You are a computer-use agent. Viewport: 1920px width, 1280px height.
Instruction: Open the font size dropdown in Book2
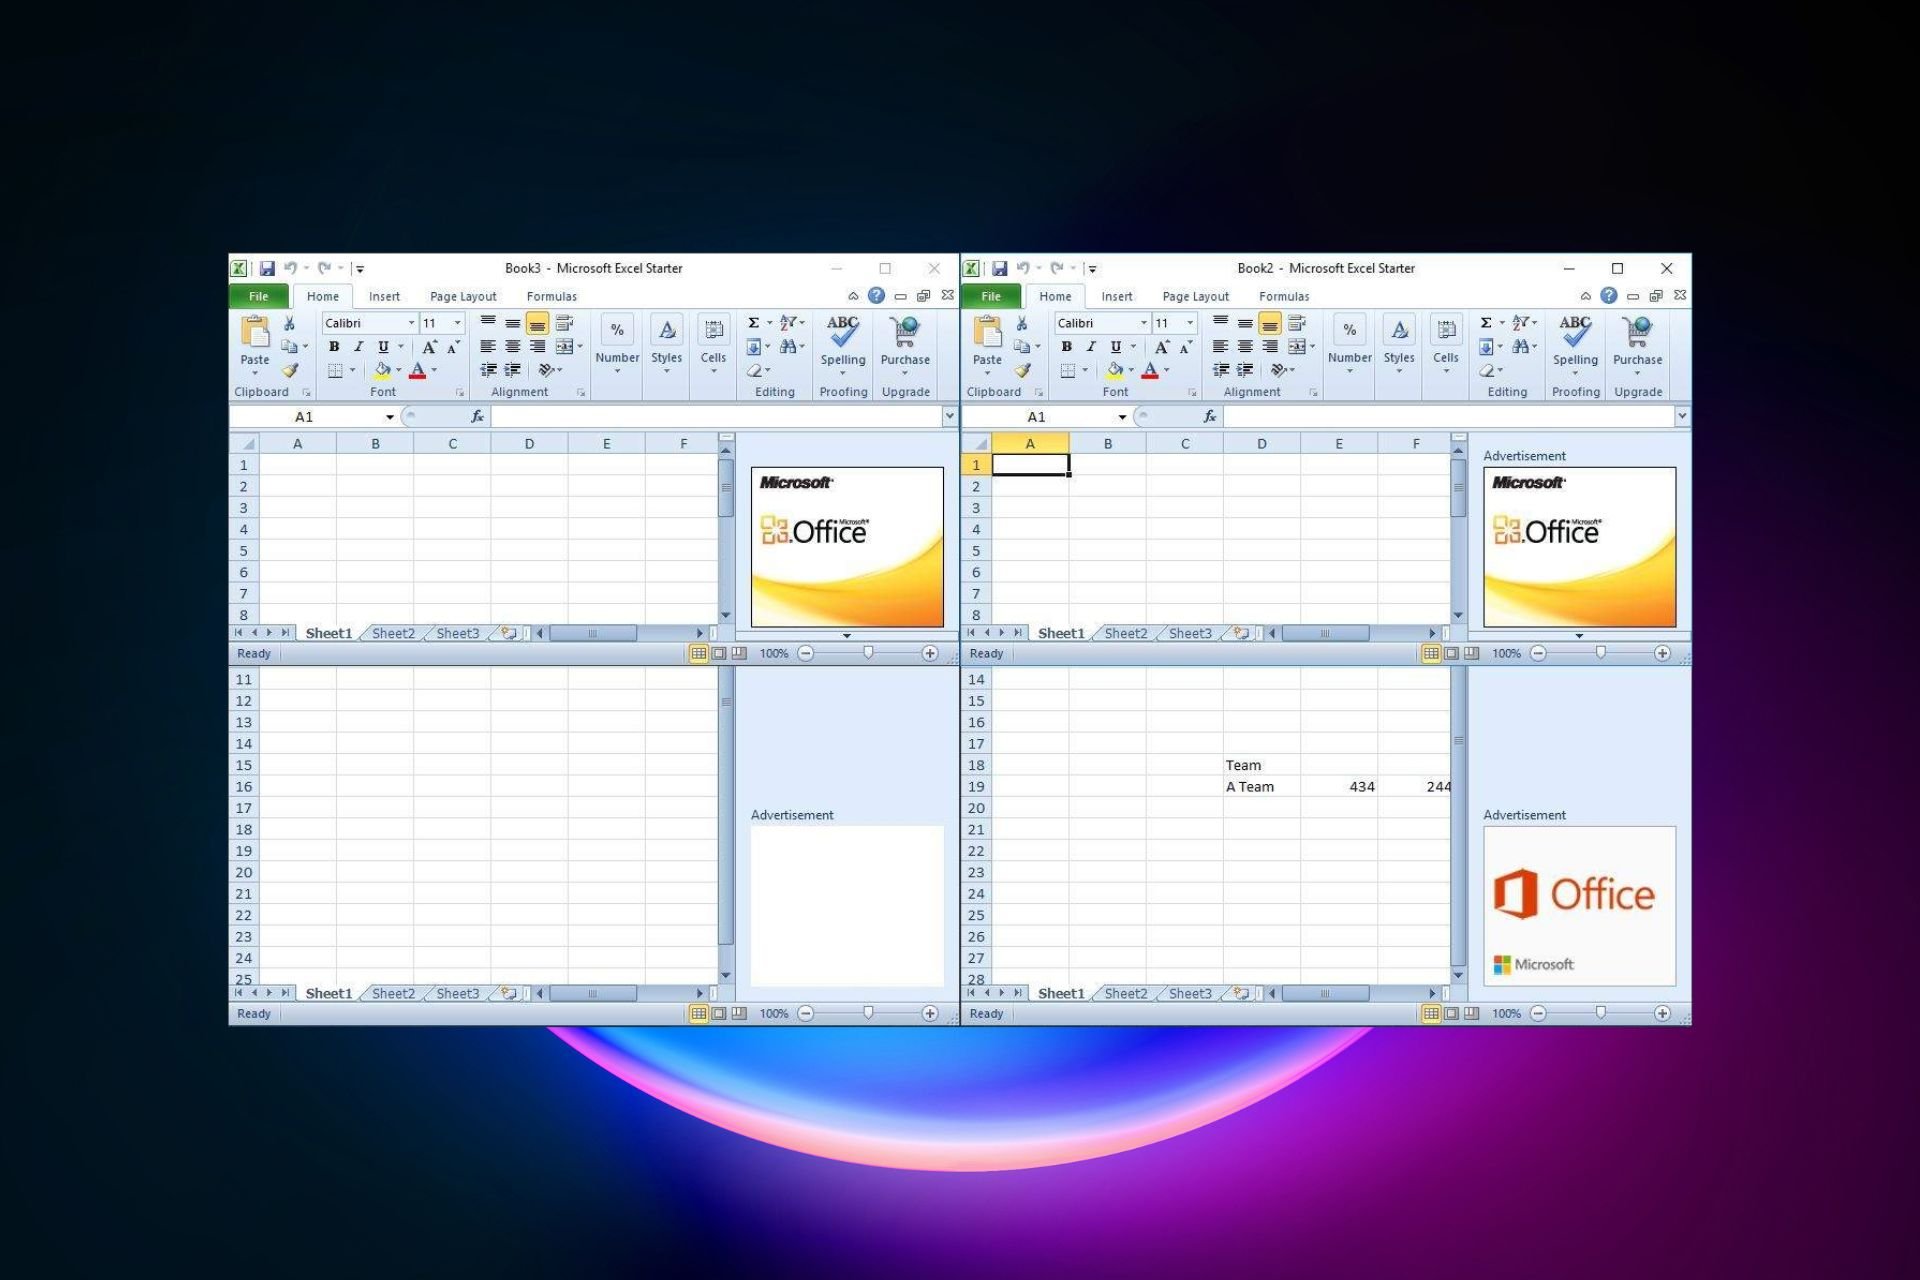[x=1190, y=323]
